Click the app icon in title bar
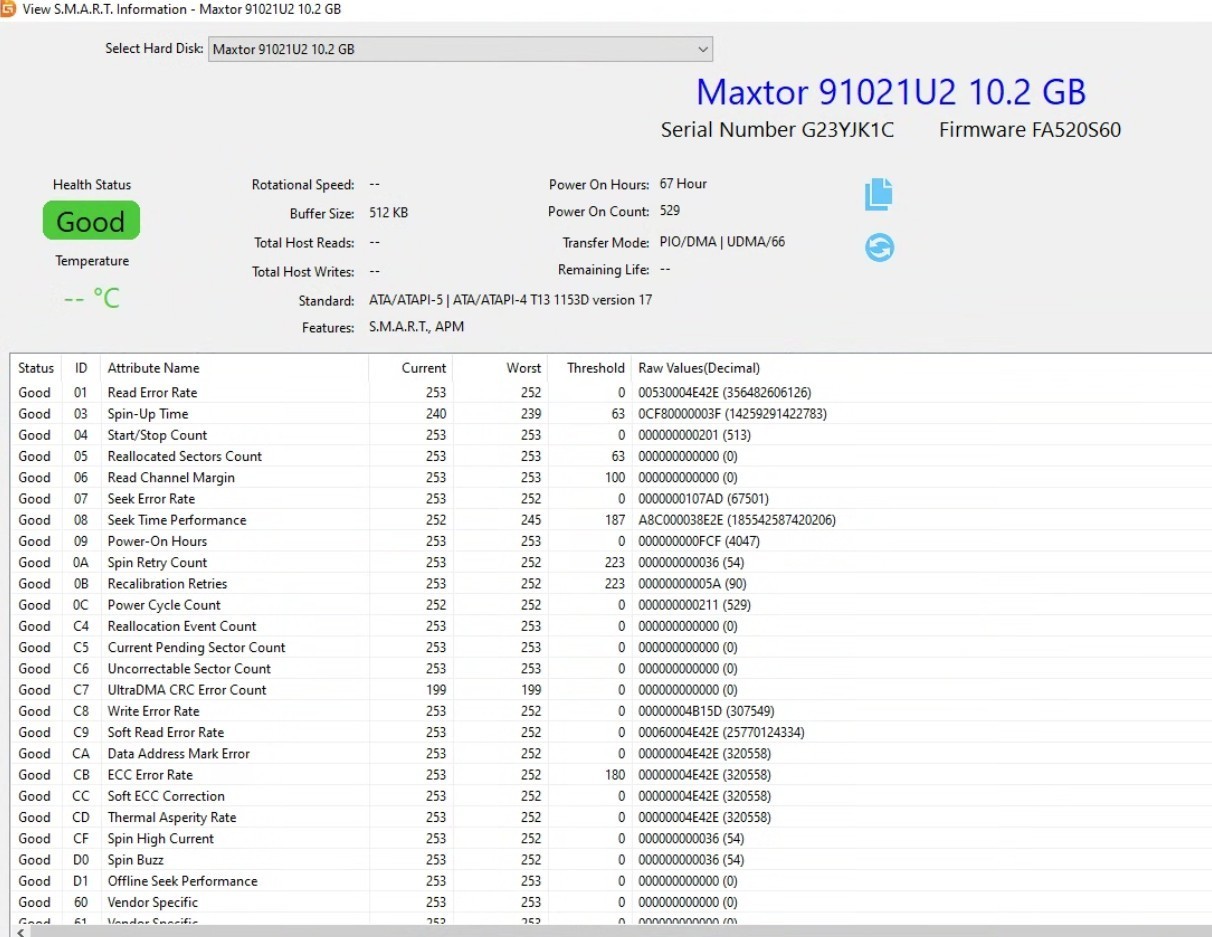1212x937 pixels. [8, 9]
